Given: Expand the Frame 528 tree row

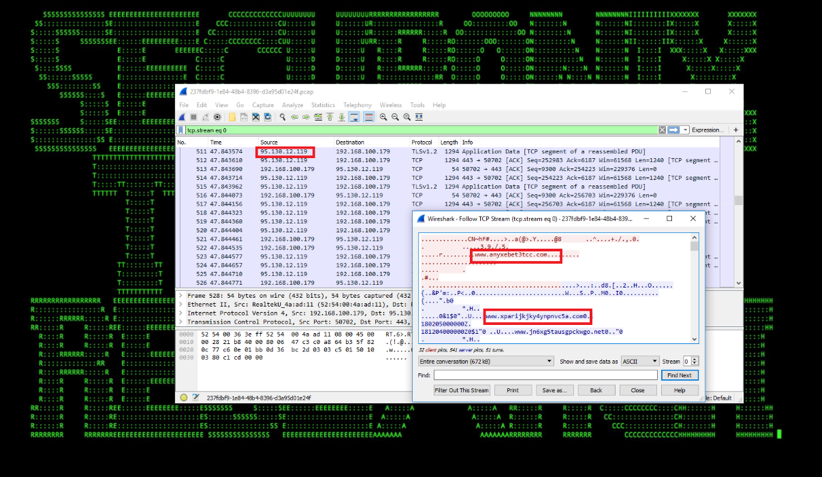Looking at the screenshot, I should click(181, 297).
